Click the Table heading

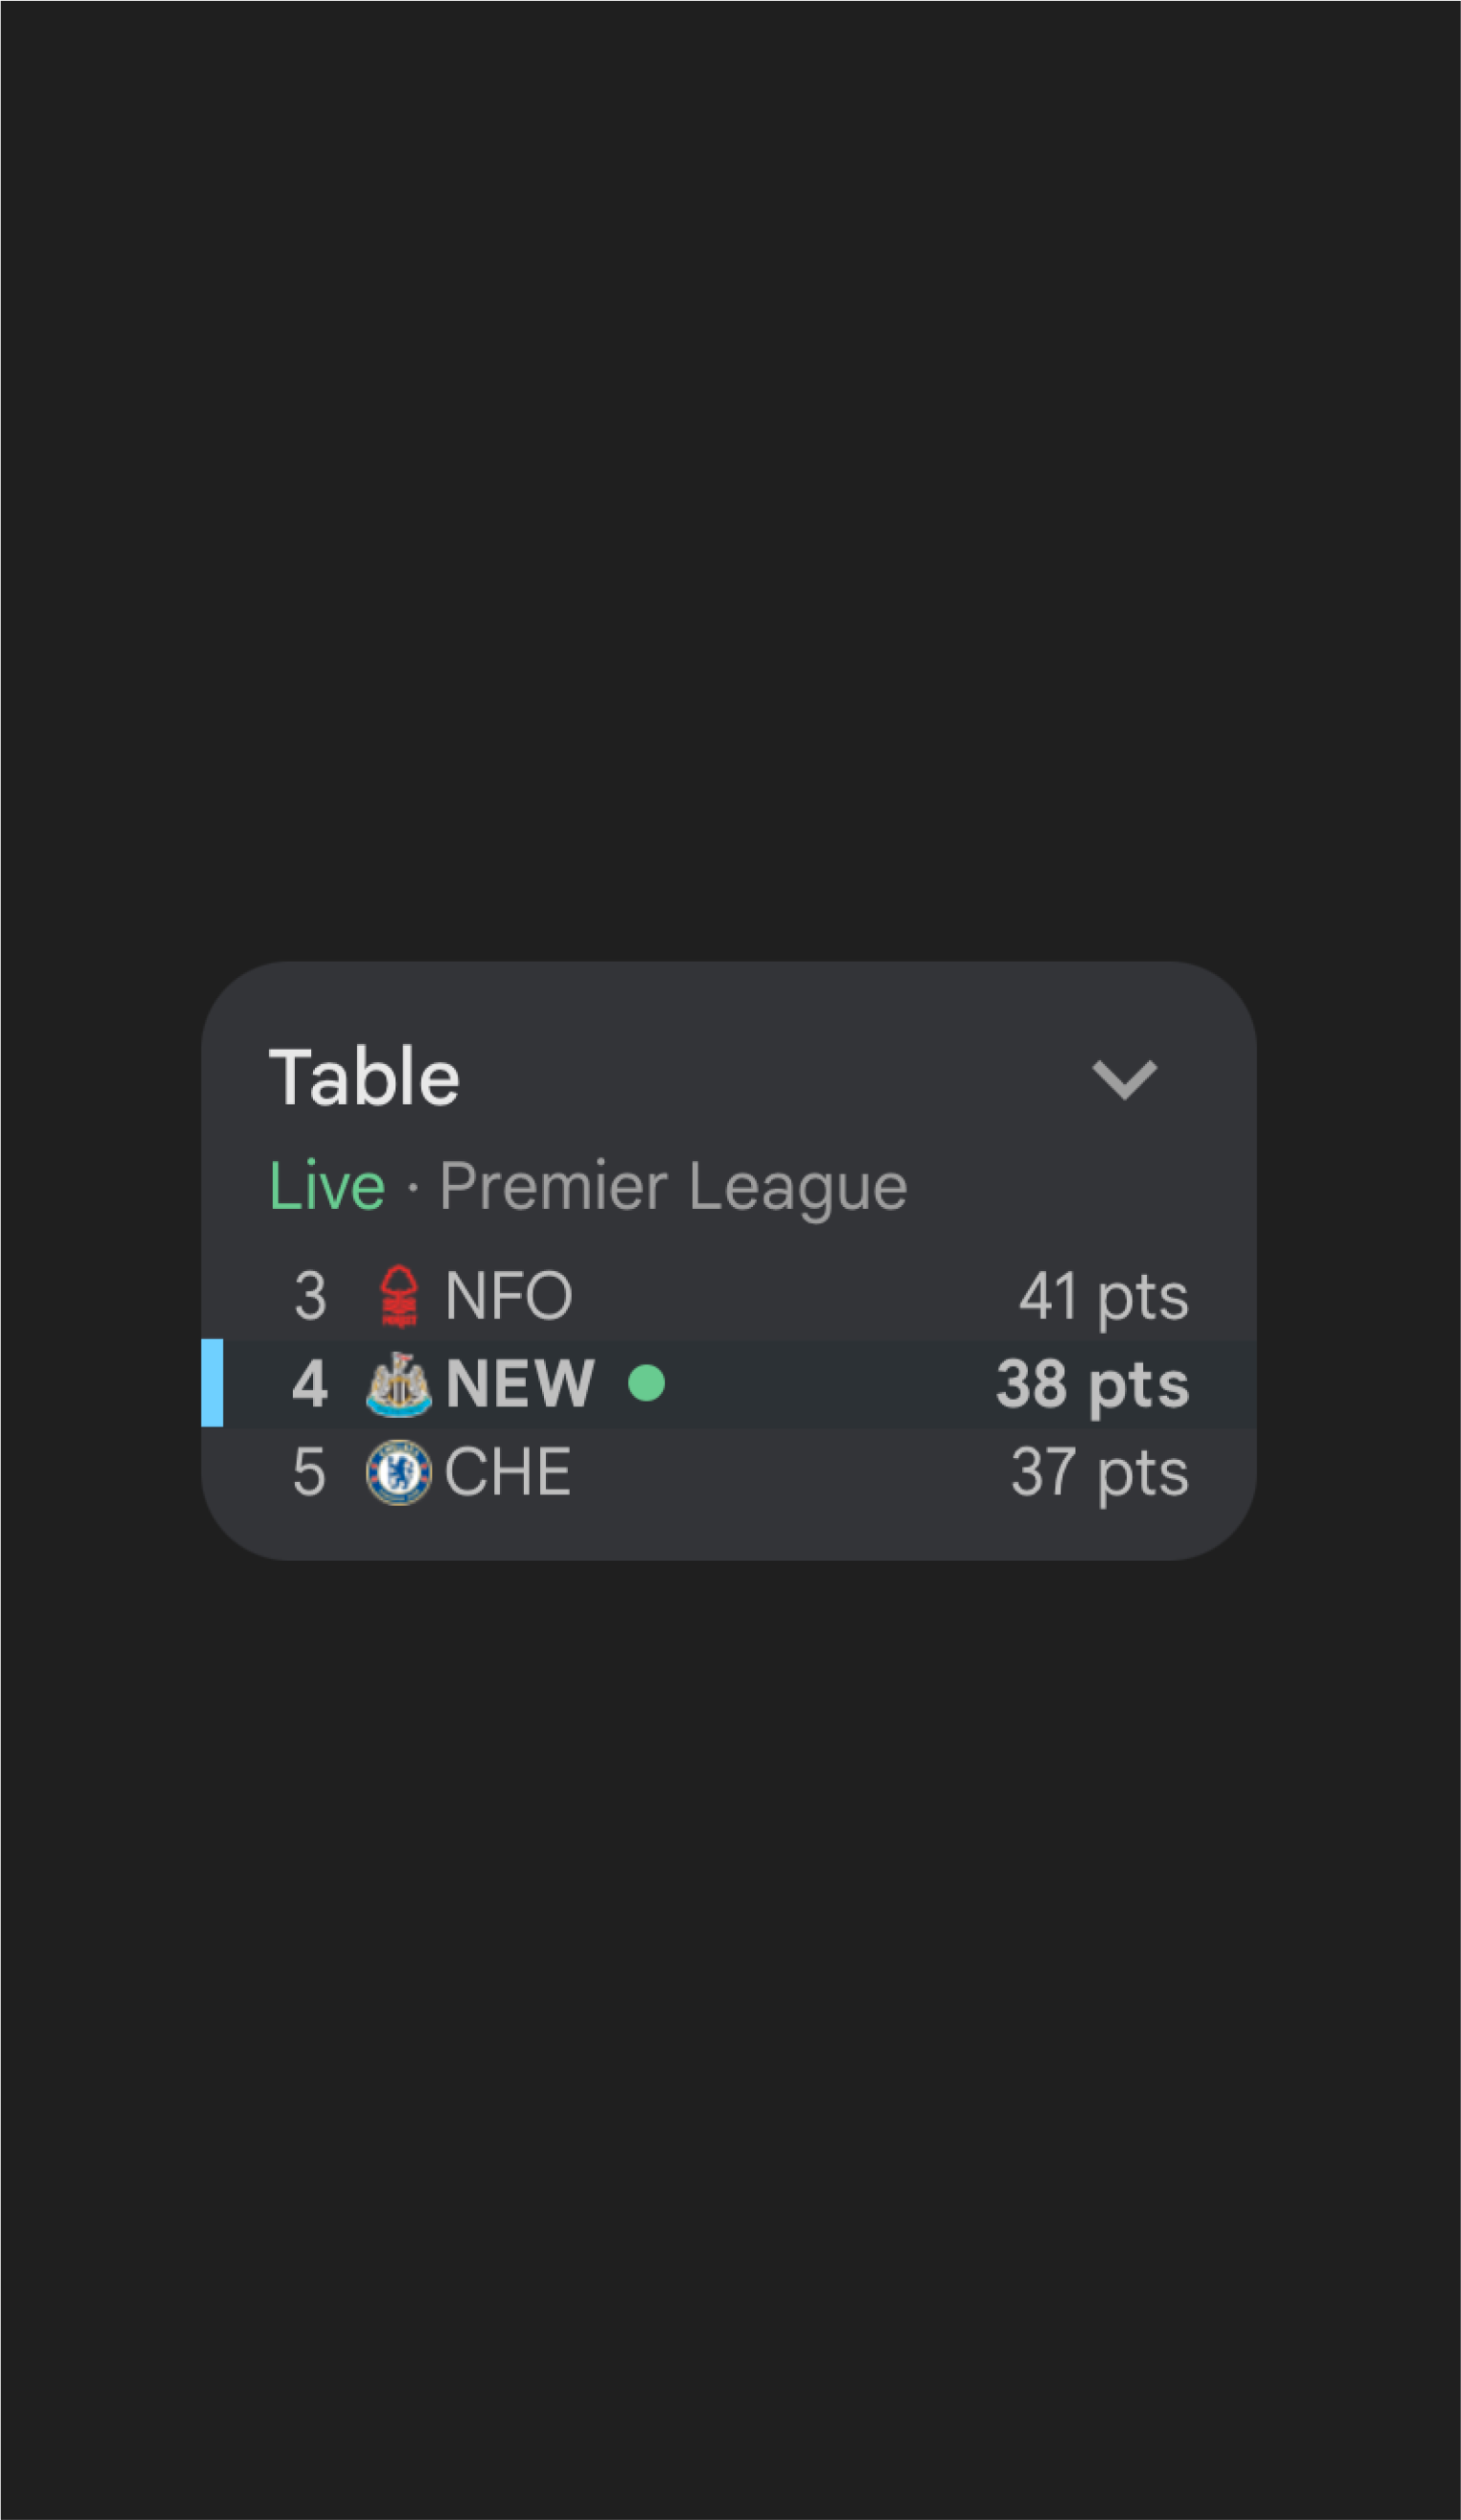[364, 1078]
